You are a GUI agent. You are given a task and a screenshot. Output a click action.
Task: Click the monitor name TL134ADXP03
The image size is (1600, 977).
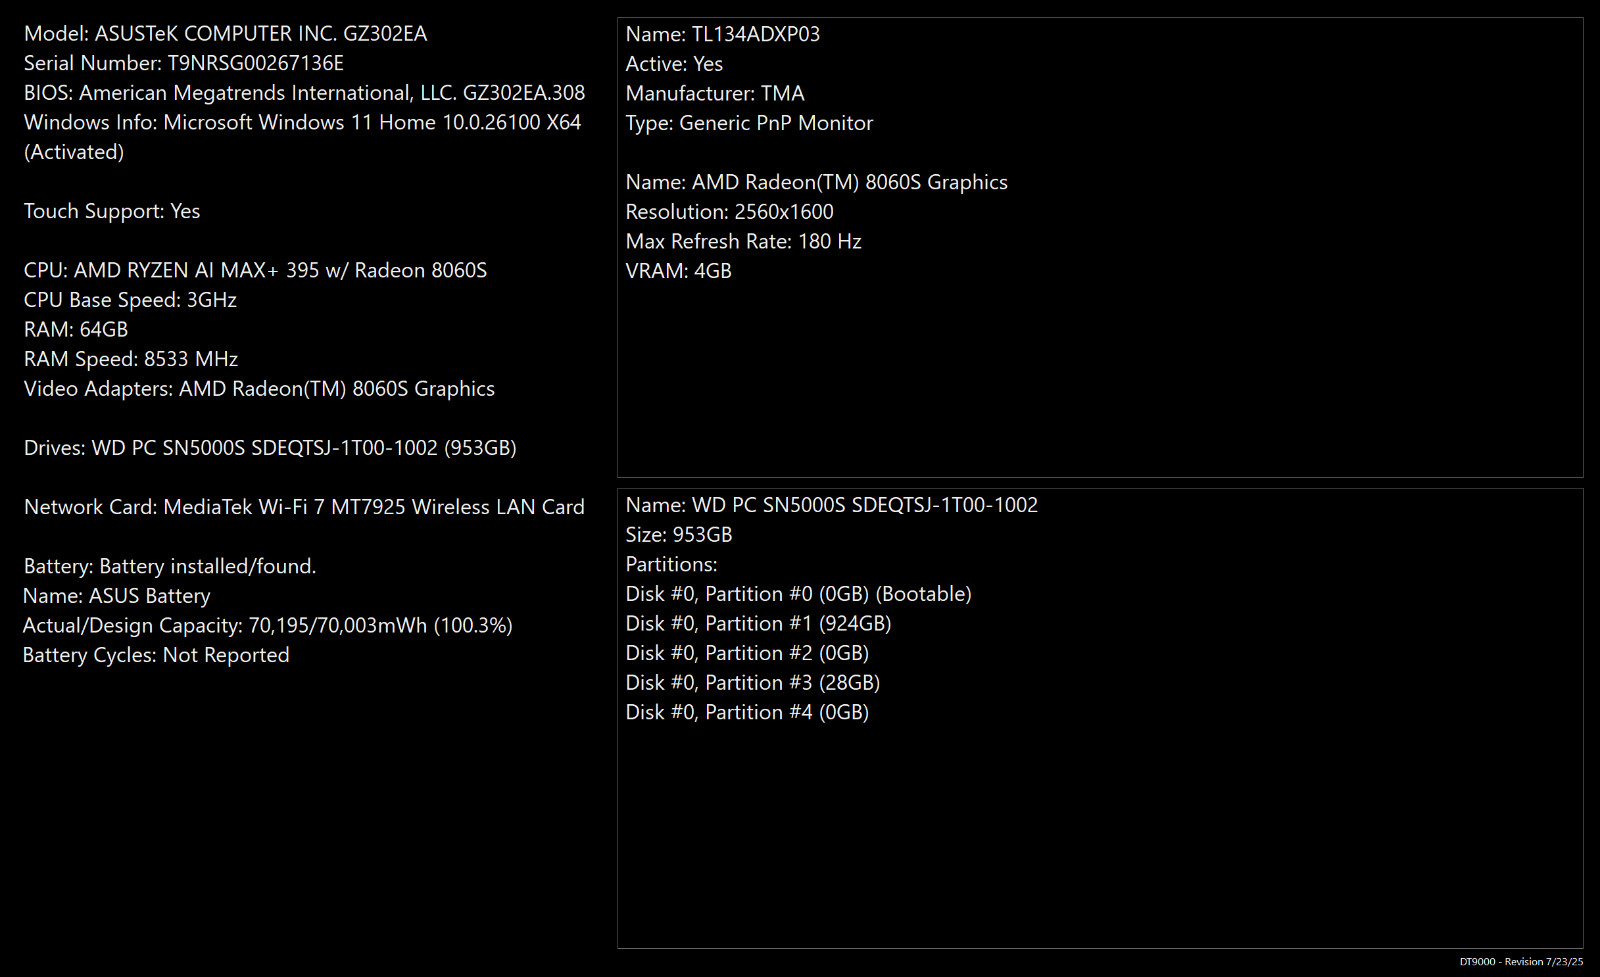pyautogui.click(x=723, y=34)
